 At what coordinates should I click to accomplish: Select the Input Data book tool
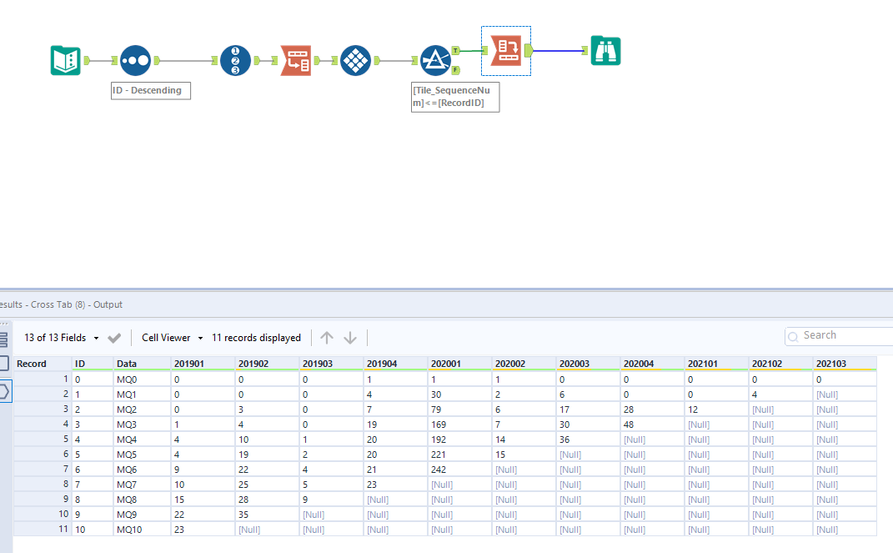click(x=65, y=60)
